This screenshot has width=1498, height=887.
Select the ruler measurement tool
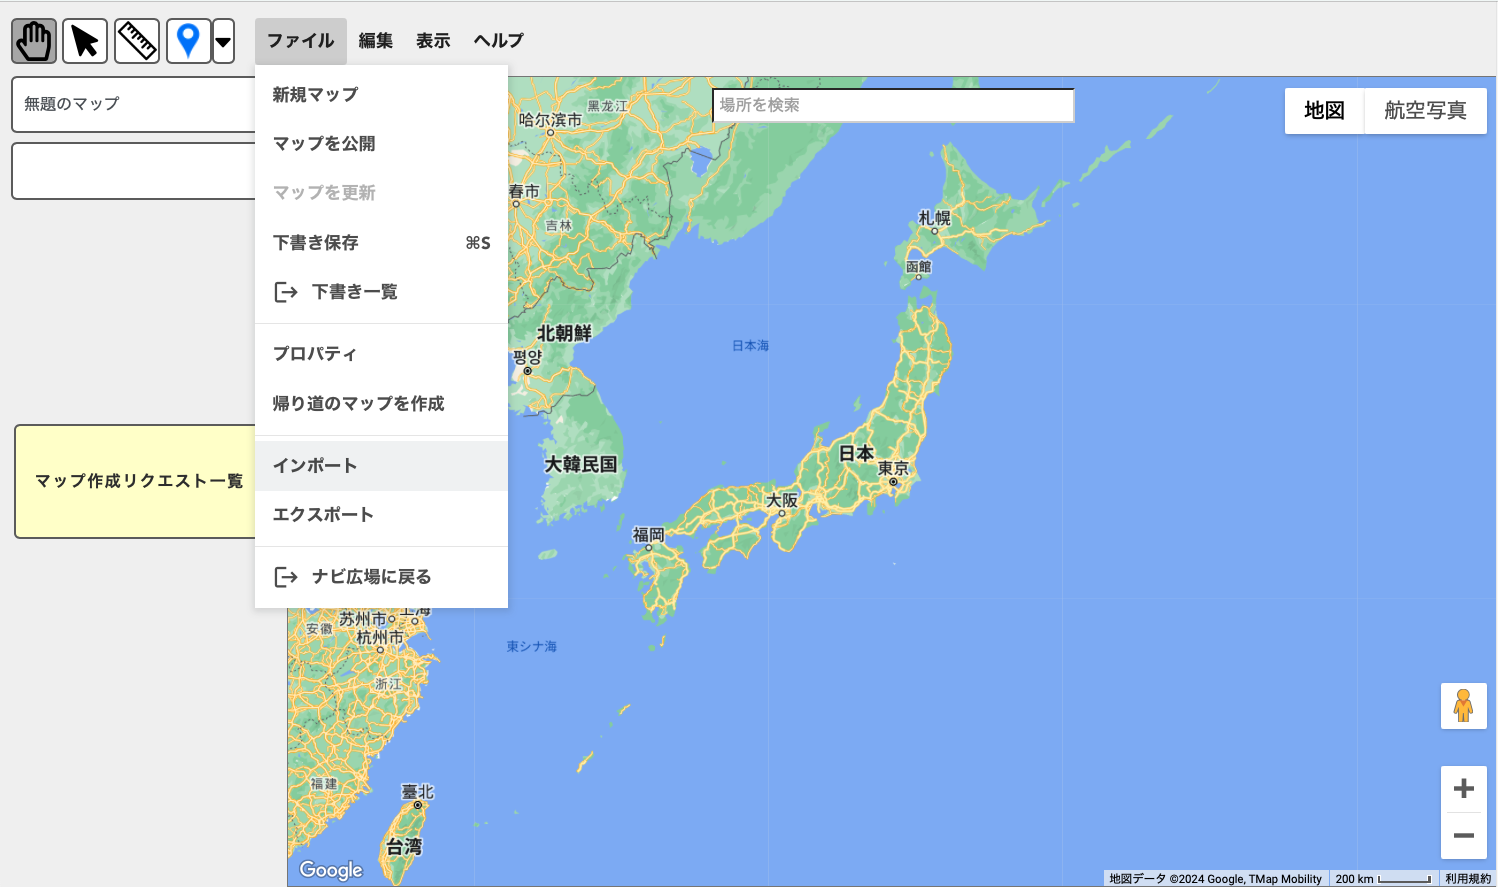tap(137, 41)
